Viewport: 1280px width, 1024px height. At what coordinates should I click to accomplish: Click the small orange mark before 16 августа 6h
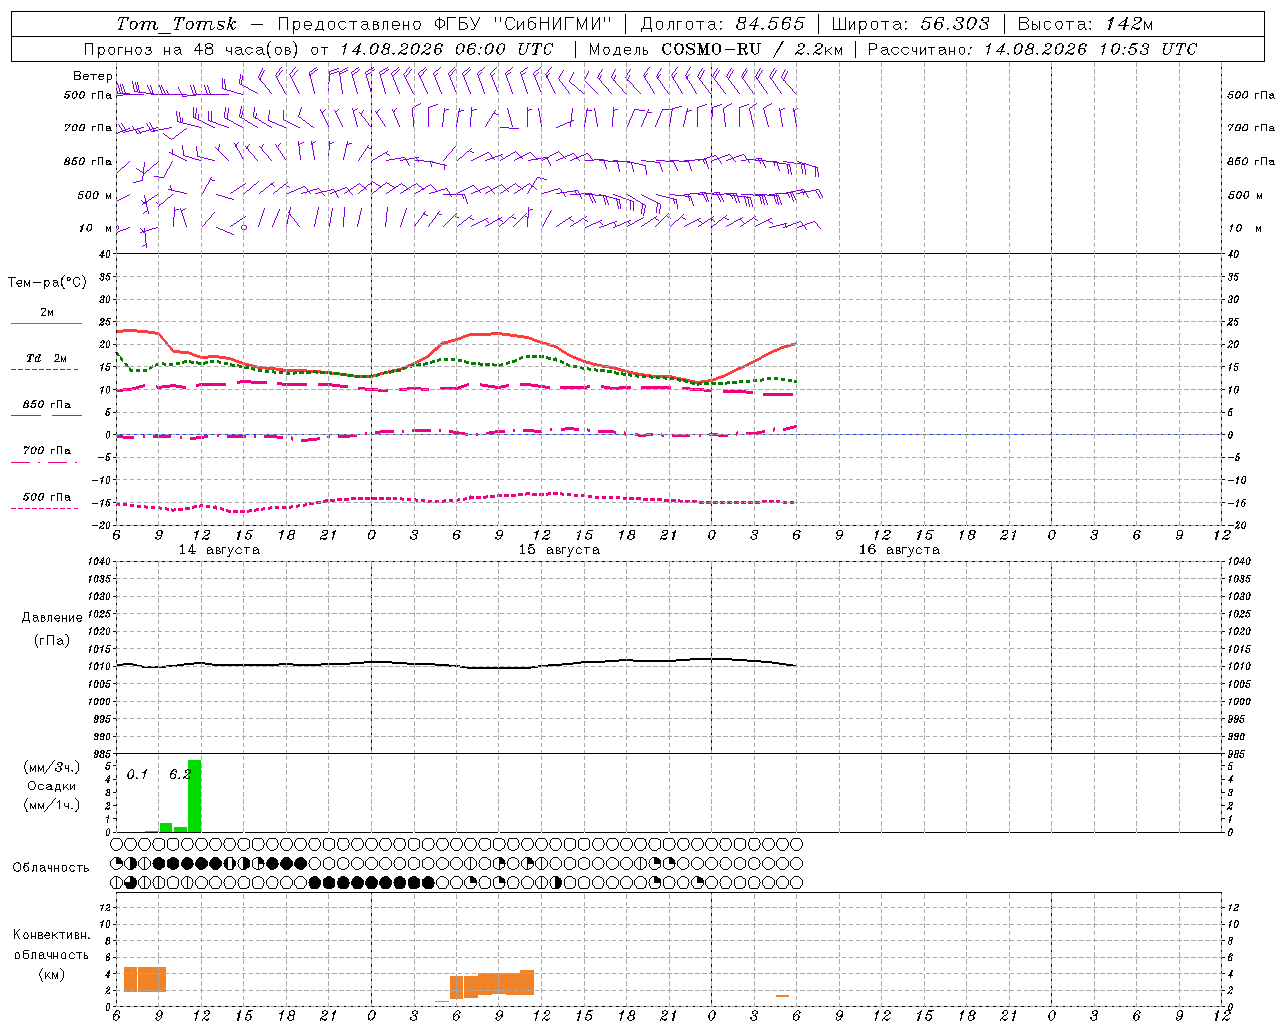pos(782,996)
